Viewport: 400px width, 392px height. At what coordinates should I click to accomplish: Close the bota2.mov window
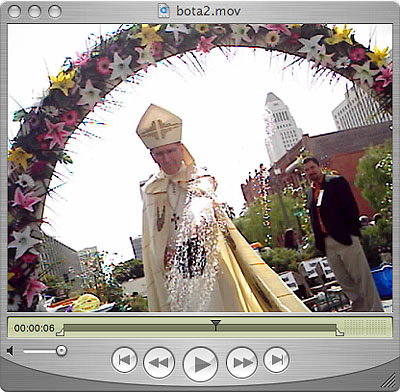(14, 12)
